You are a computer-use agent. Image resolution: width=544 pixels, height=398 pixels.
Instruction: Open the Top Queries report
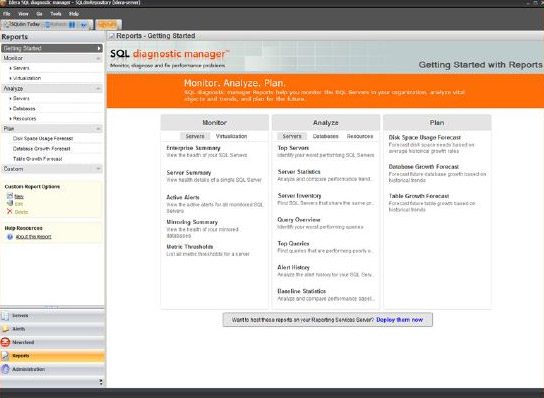point(293,244)
